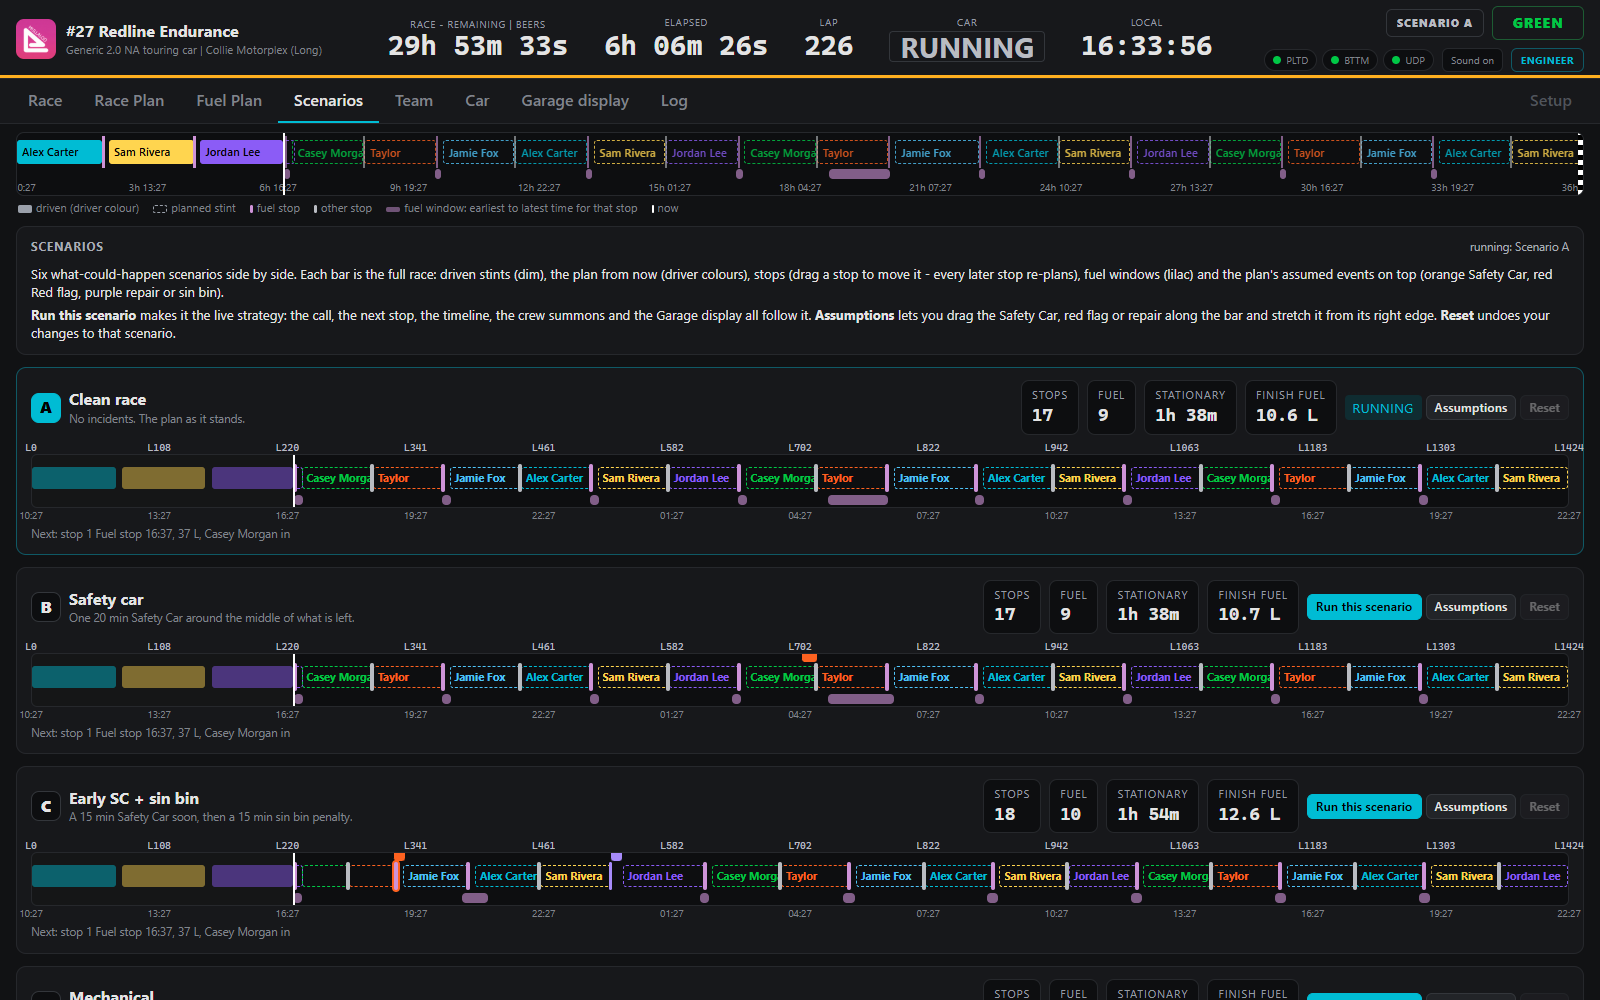Click the RUNNING car status in the header
Screen dimensions: 1600x1000
(967, 47)
